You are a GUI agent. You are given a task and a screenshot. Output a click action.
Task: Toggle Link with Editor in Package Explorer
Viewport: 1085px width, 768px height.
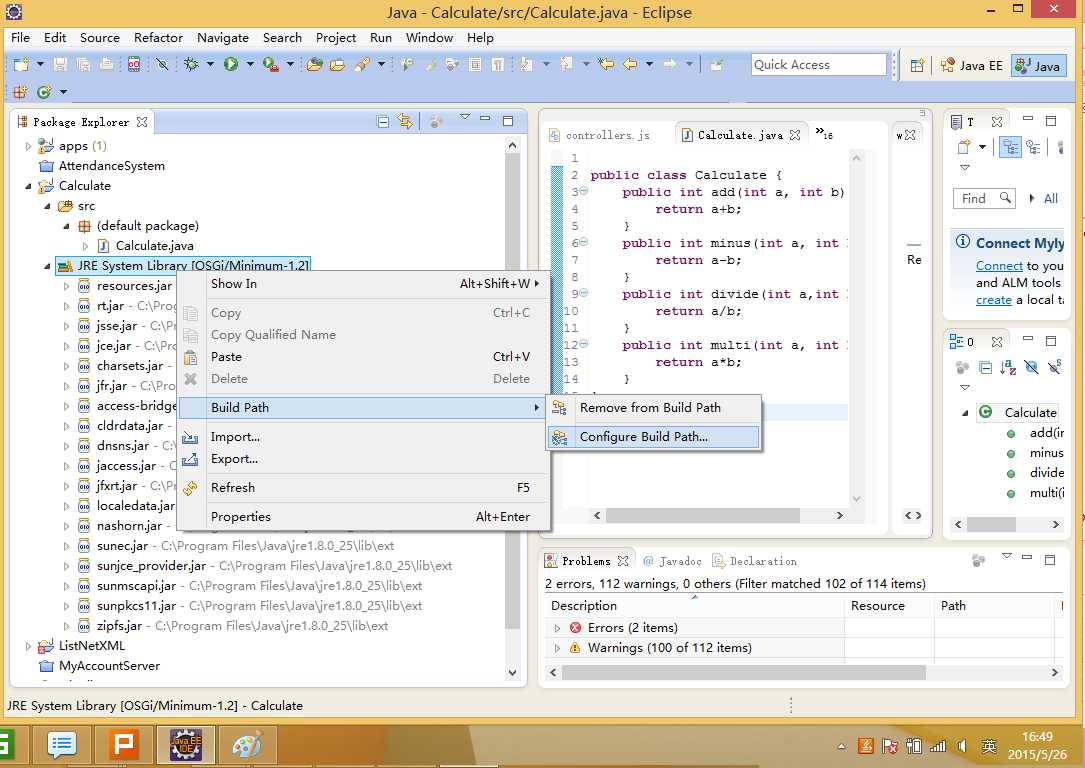(x=405, y=122)
